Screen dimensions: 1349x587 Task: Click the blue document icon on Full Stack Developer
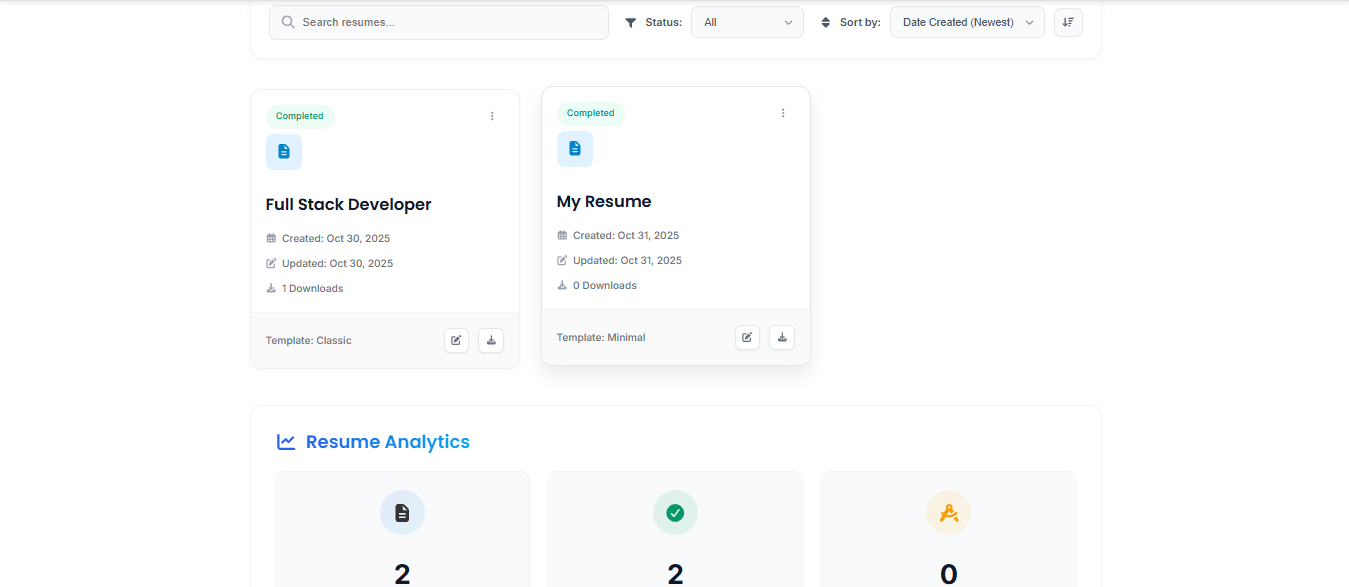[x=284, y=152]
